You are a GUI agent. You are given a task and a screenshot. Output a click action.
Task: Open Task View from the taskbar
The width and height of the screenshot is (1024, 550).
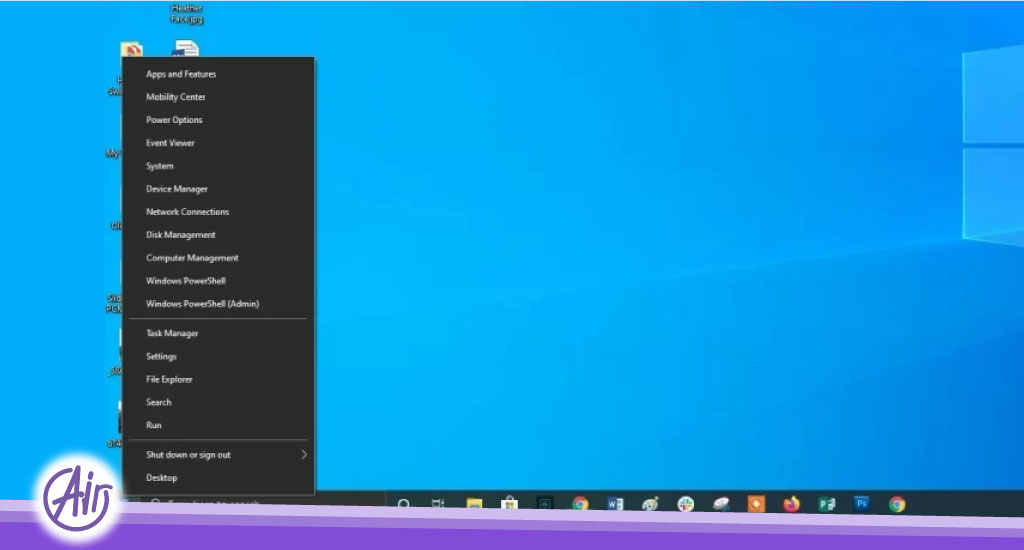coord(438,504)
